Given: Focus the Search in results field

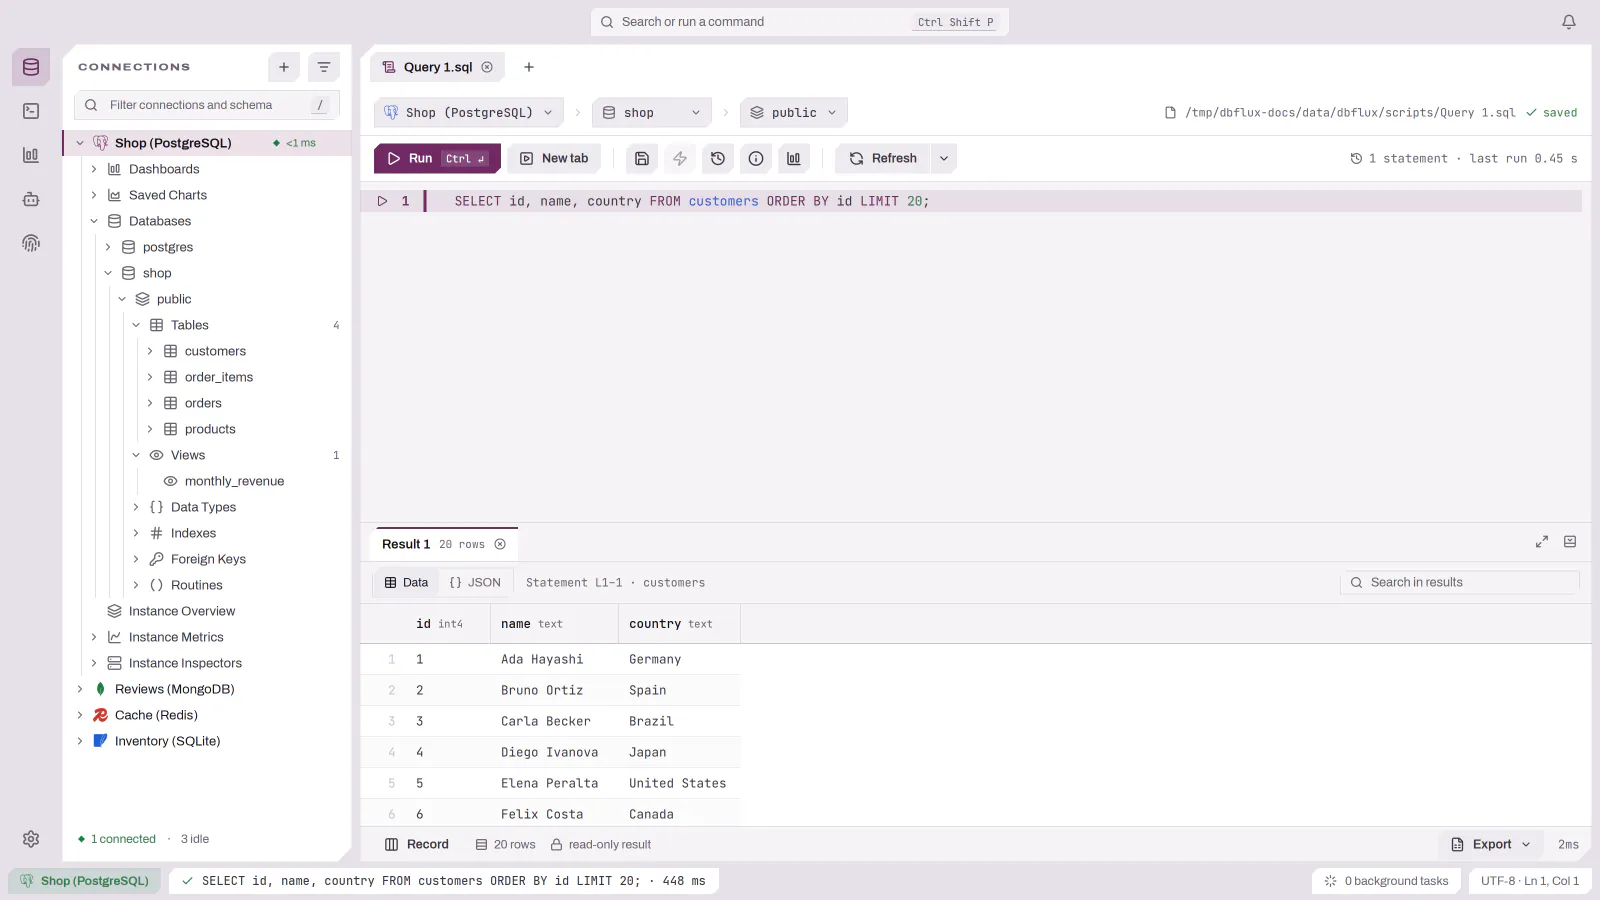Looking at the screenshot, I should (x=1460, y=582).
